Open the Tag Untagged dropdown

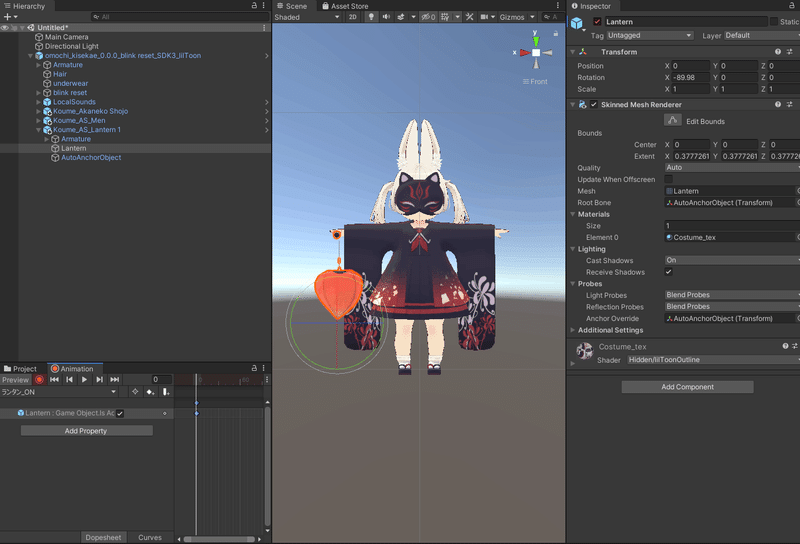tap(649, 35)
